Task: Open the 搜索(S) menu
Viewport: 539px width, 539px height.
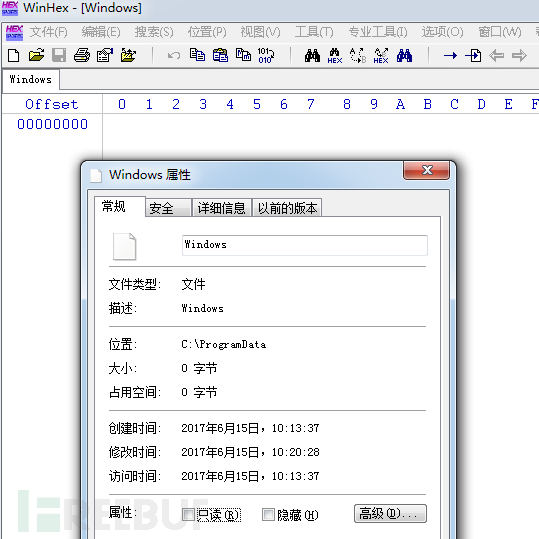Action: coord(154,32)
